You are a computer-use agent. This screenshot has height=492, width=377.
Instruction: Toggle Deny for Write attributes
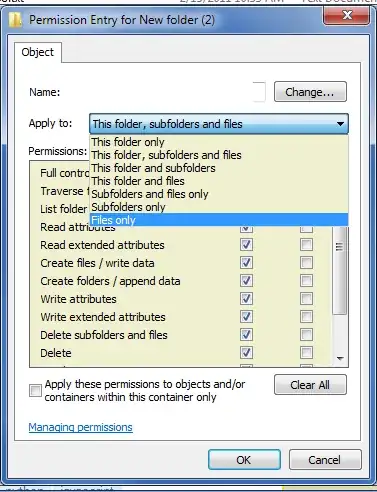tap(306, 299)
